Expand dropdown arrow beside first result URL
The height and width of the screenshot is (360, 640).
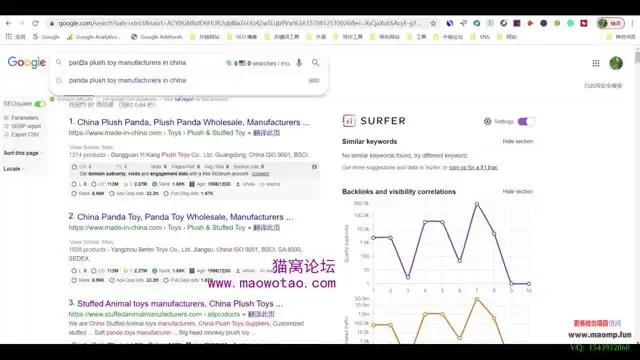[x=249, y=133]
